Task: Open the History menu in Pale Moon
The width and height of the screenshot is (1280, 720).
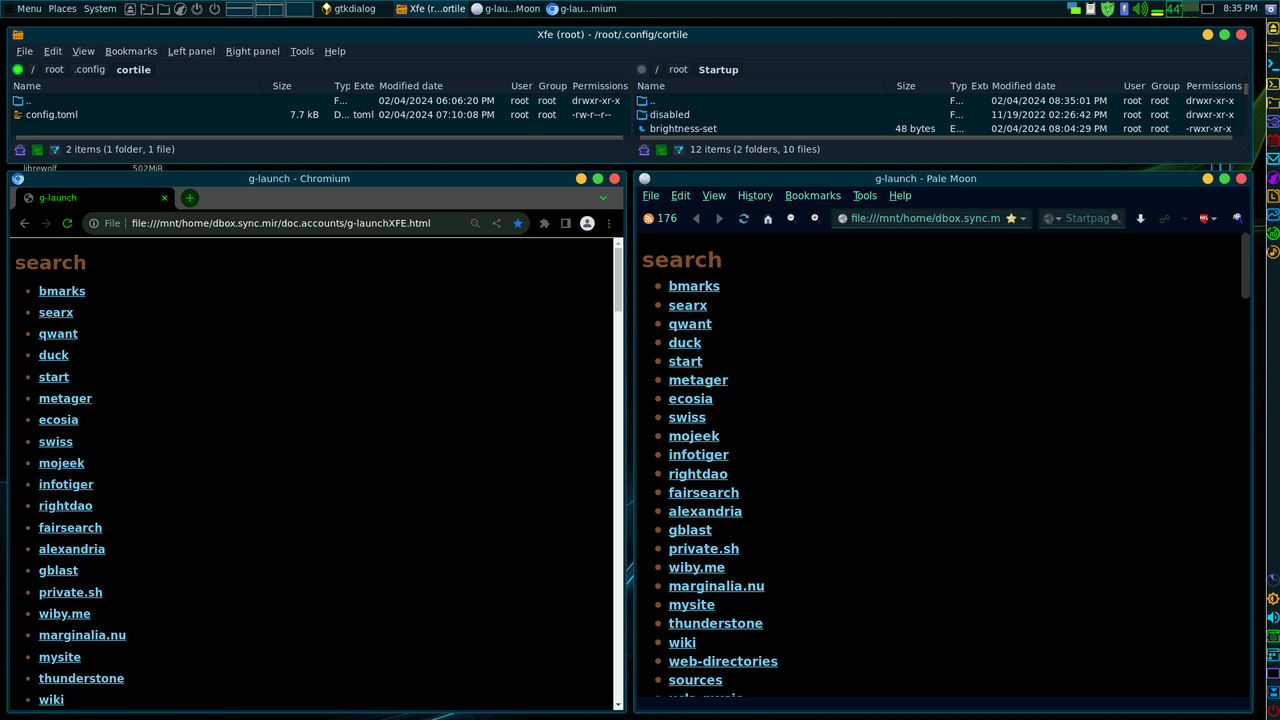Action: (755, 195)
